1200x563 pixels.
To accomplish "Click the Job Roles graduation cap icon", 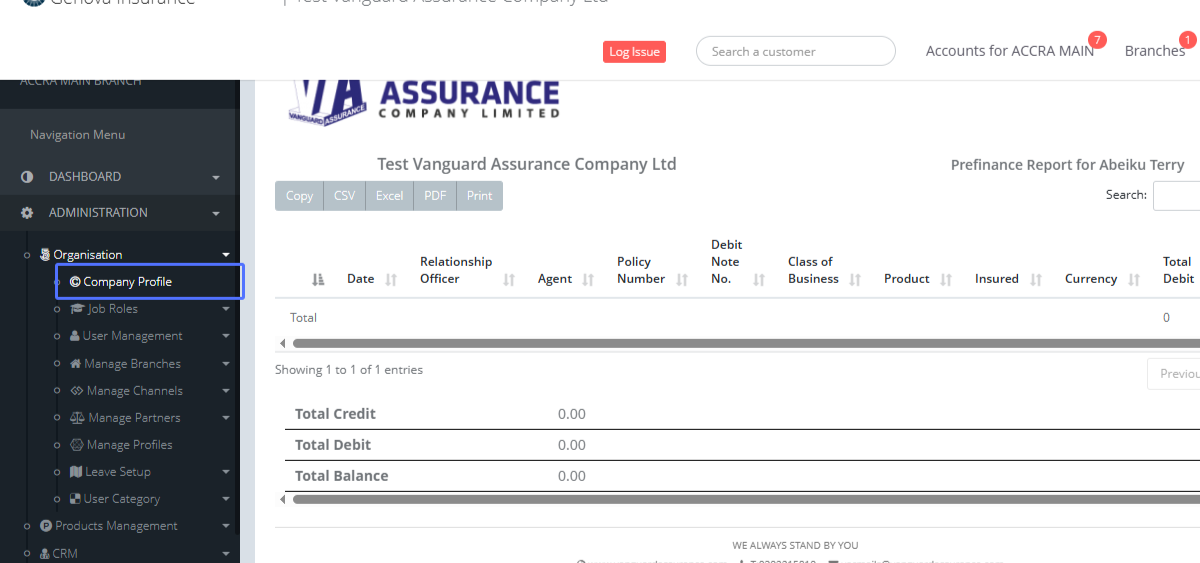I will [77, 309].
